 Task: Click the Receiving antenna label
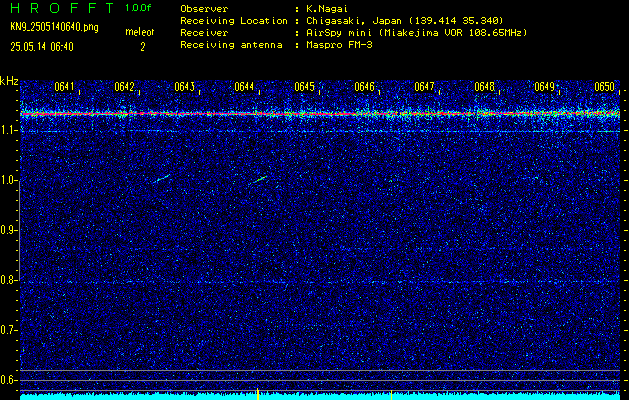(x=231, y=45)
